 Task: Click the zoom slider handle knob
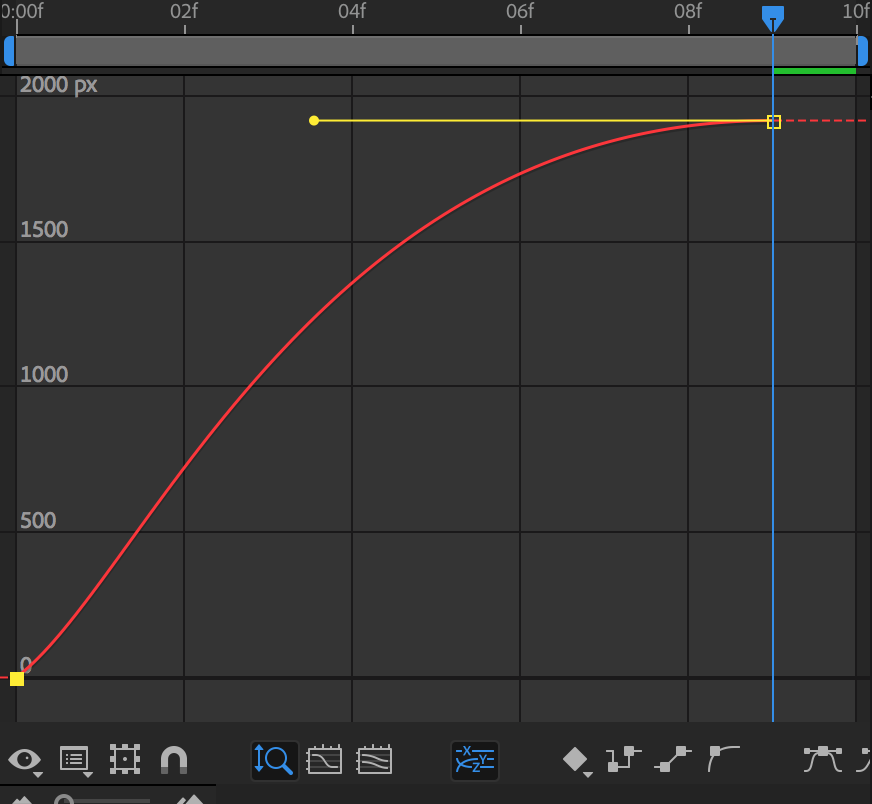(63, 800)
